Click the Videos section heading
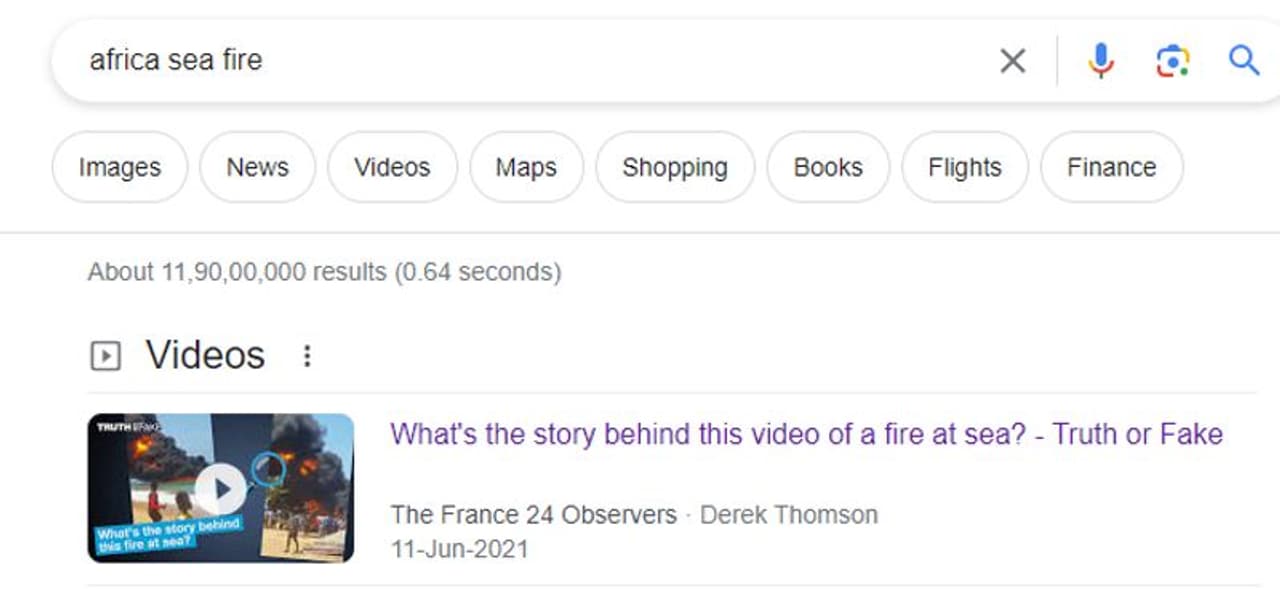The width and height of the screenshot is (1280, 589). pyautogui.click(x=205, y=355)
